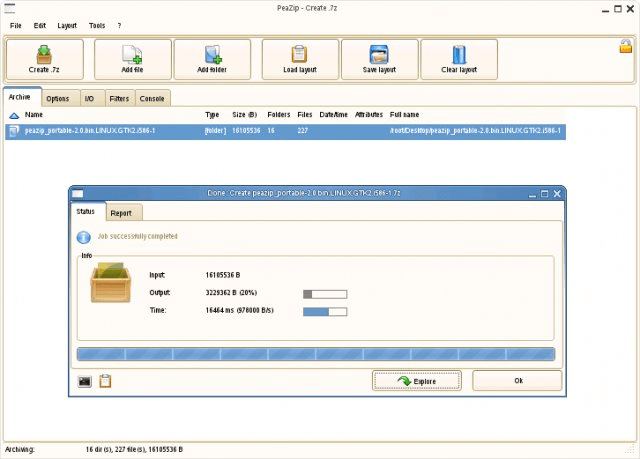640x459 pixels.
Task: Click the time speed progress bar
Action: tap(325, 312)
